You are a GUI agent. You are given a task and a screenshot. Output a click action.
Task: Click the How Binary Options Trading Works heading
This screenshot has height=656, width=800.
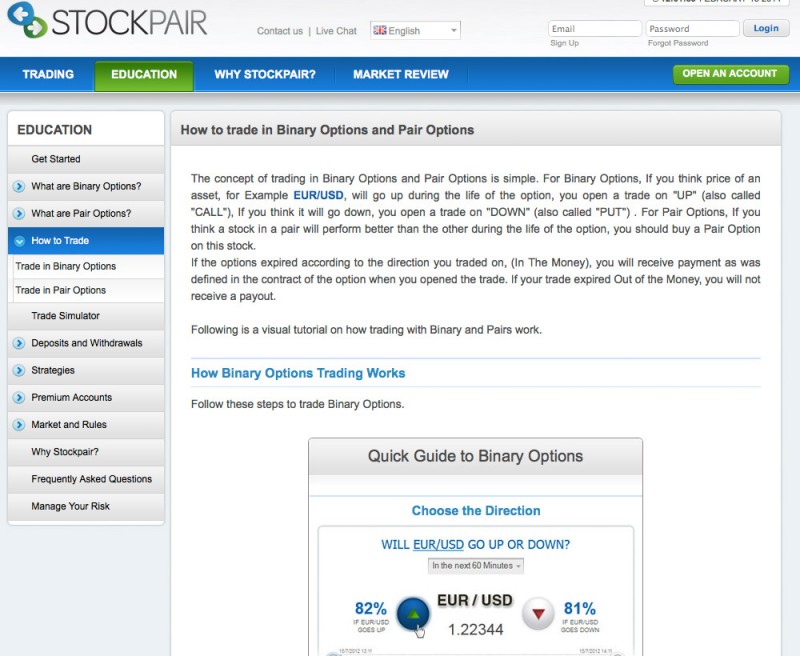(298, 373)
